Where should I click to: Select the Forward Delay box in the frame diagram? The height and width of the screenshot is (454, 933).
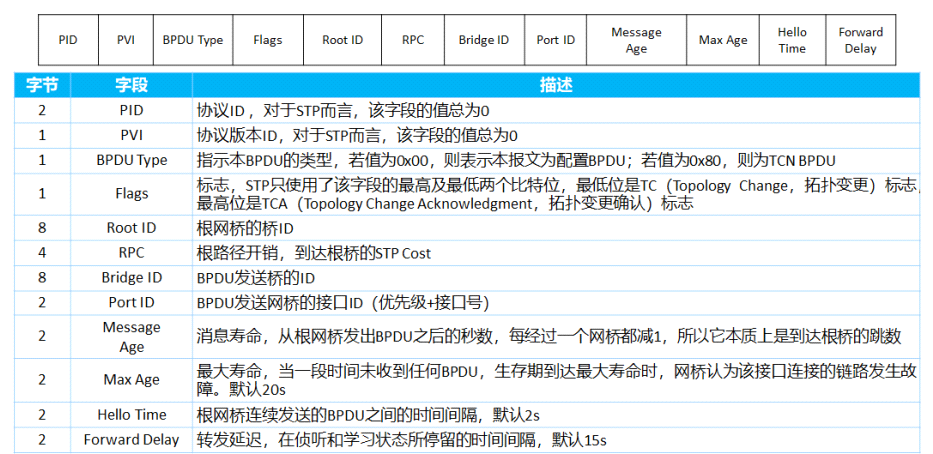[x=861, y=40]
